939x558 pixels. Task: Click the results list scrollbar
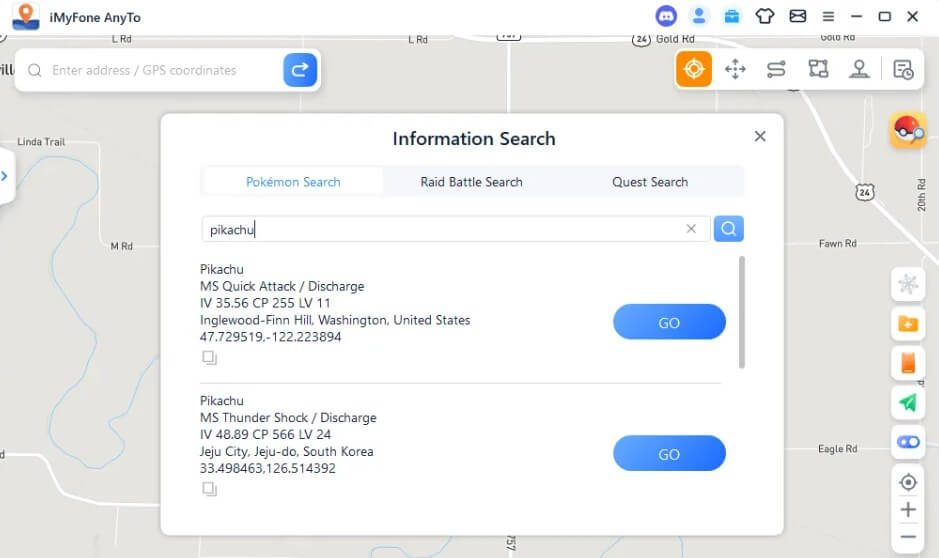[x=742, y=312]
